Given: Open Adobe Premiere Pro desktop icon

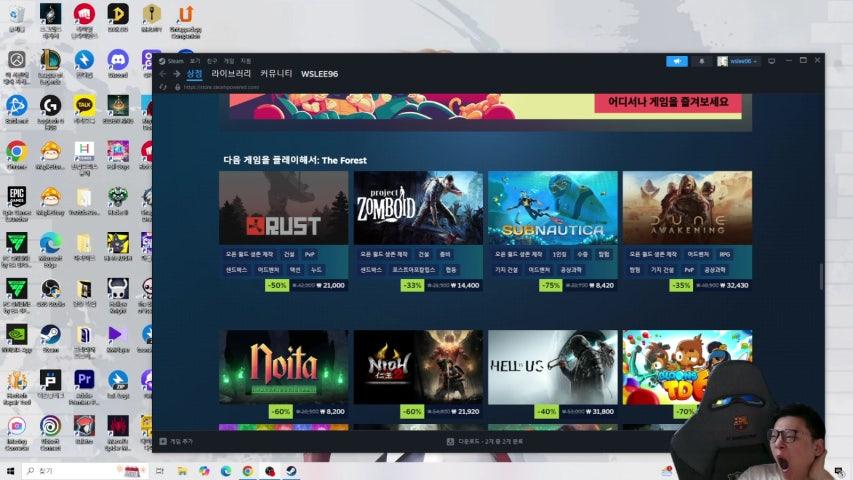Looking at the screenshot, I should tap(84, 387).
